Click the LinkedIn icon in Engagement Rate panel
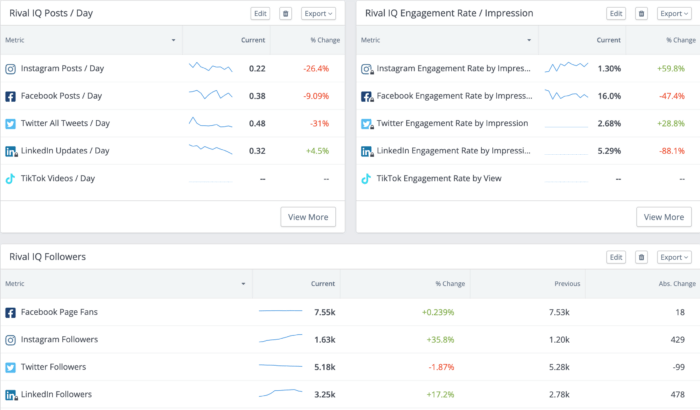This screenshot has width=700, height=410. point(367,151)
